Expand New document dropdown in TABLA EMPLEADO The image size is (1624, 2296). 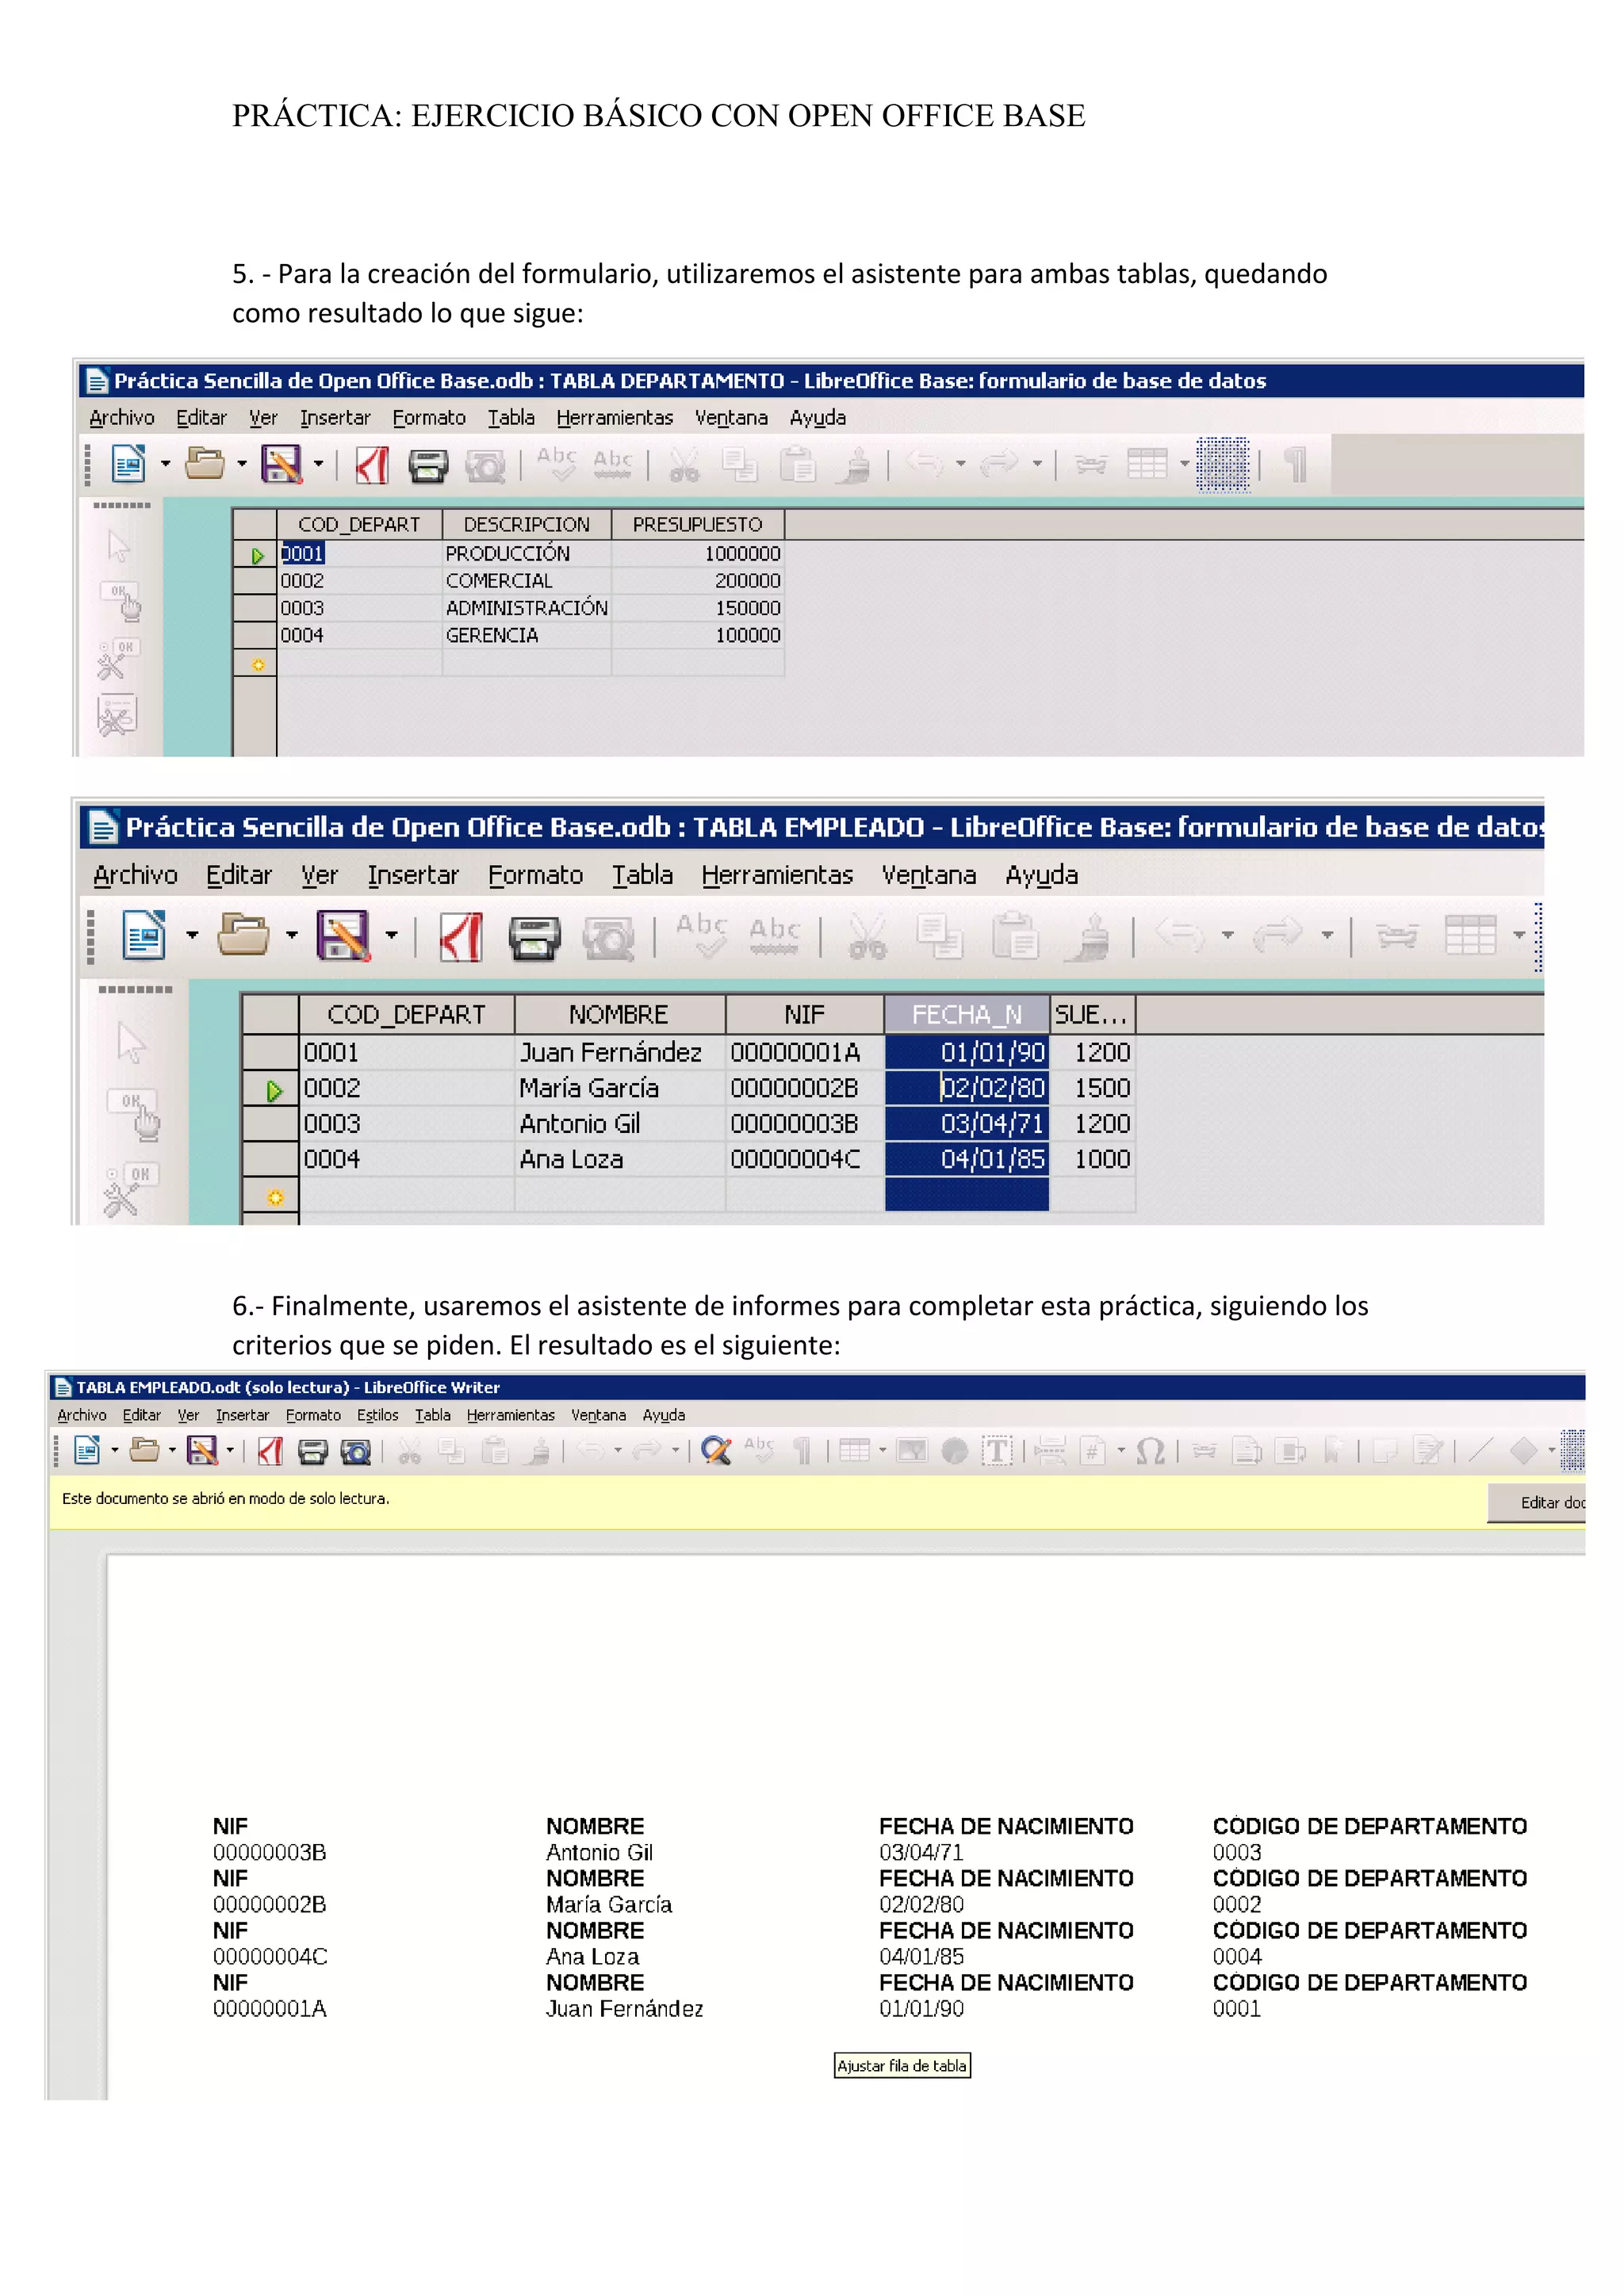pos(192,936)
